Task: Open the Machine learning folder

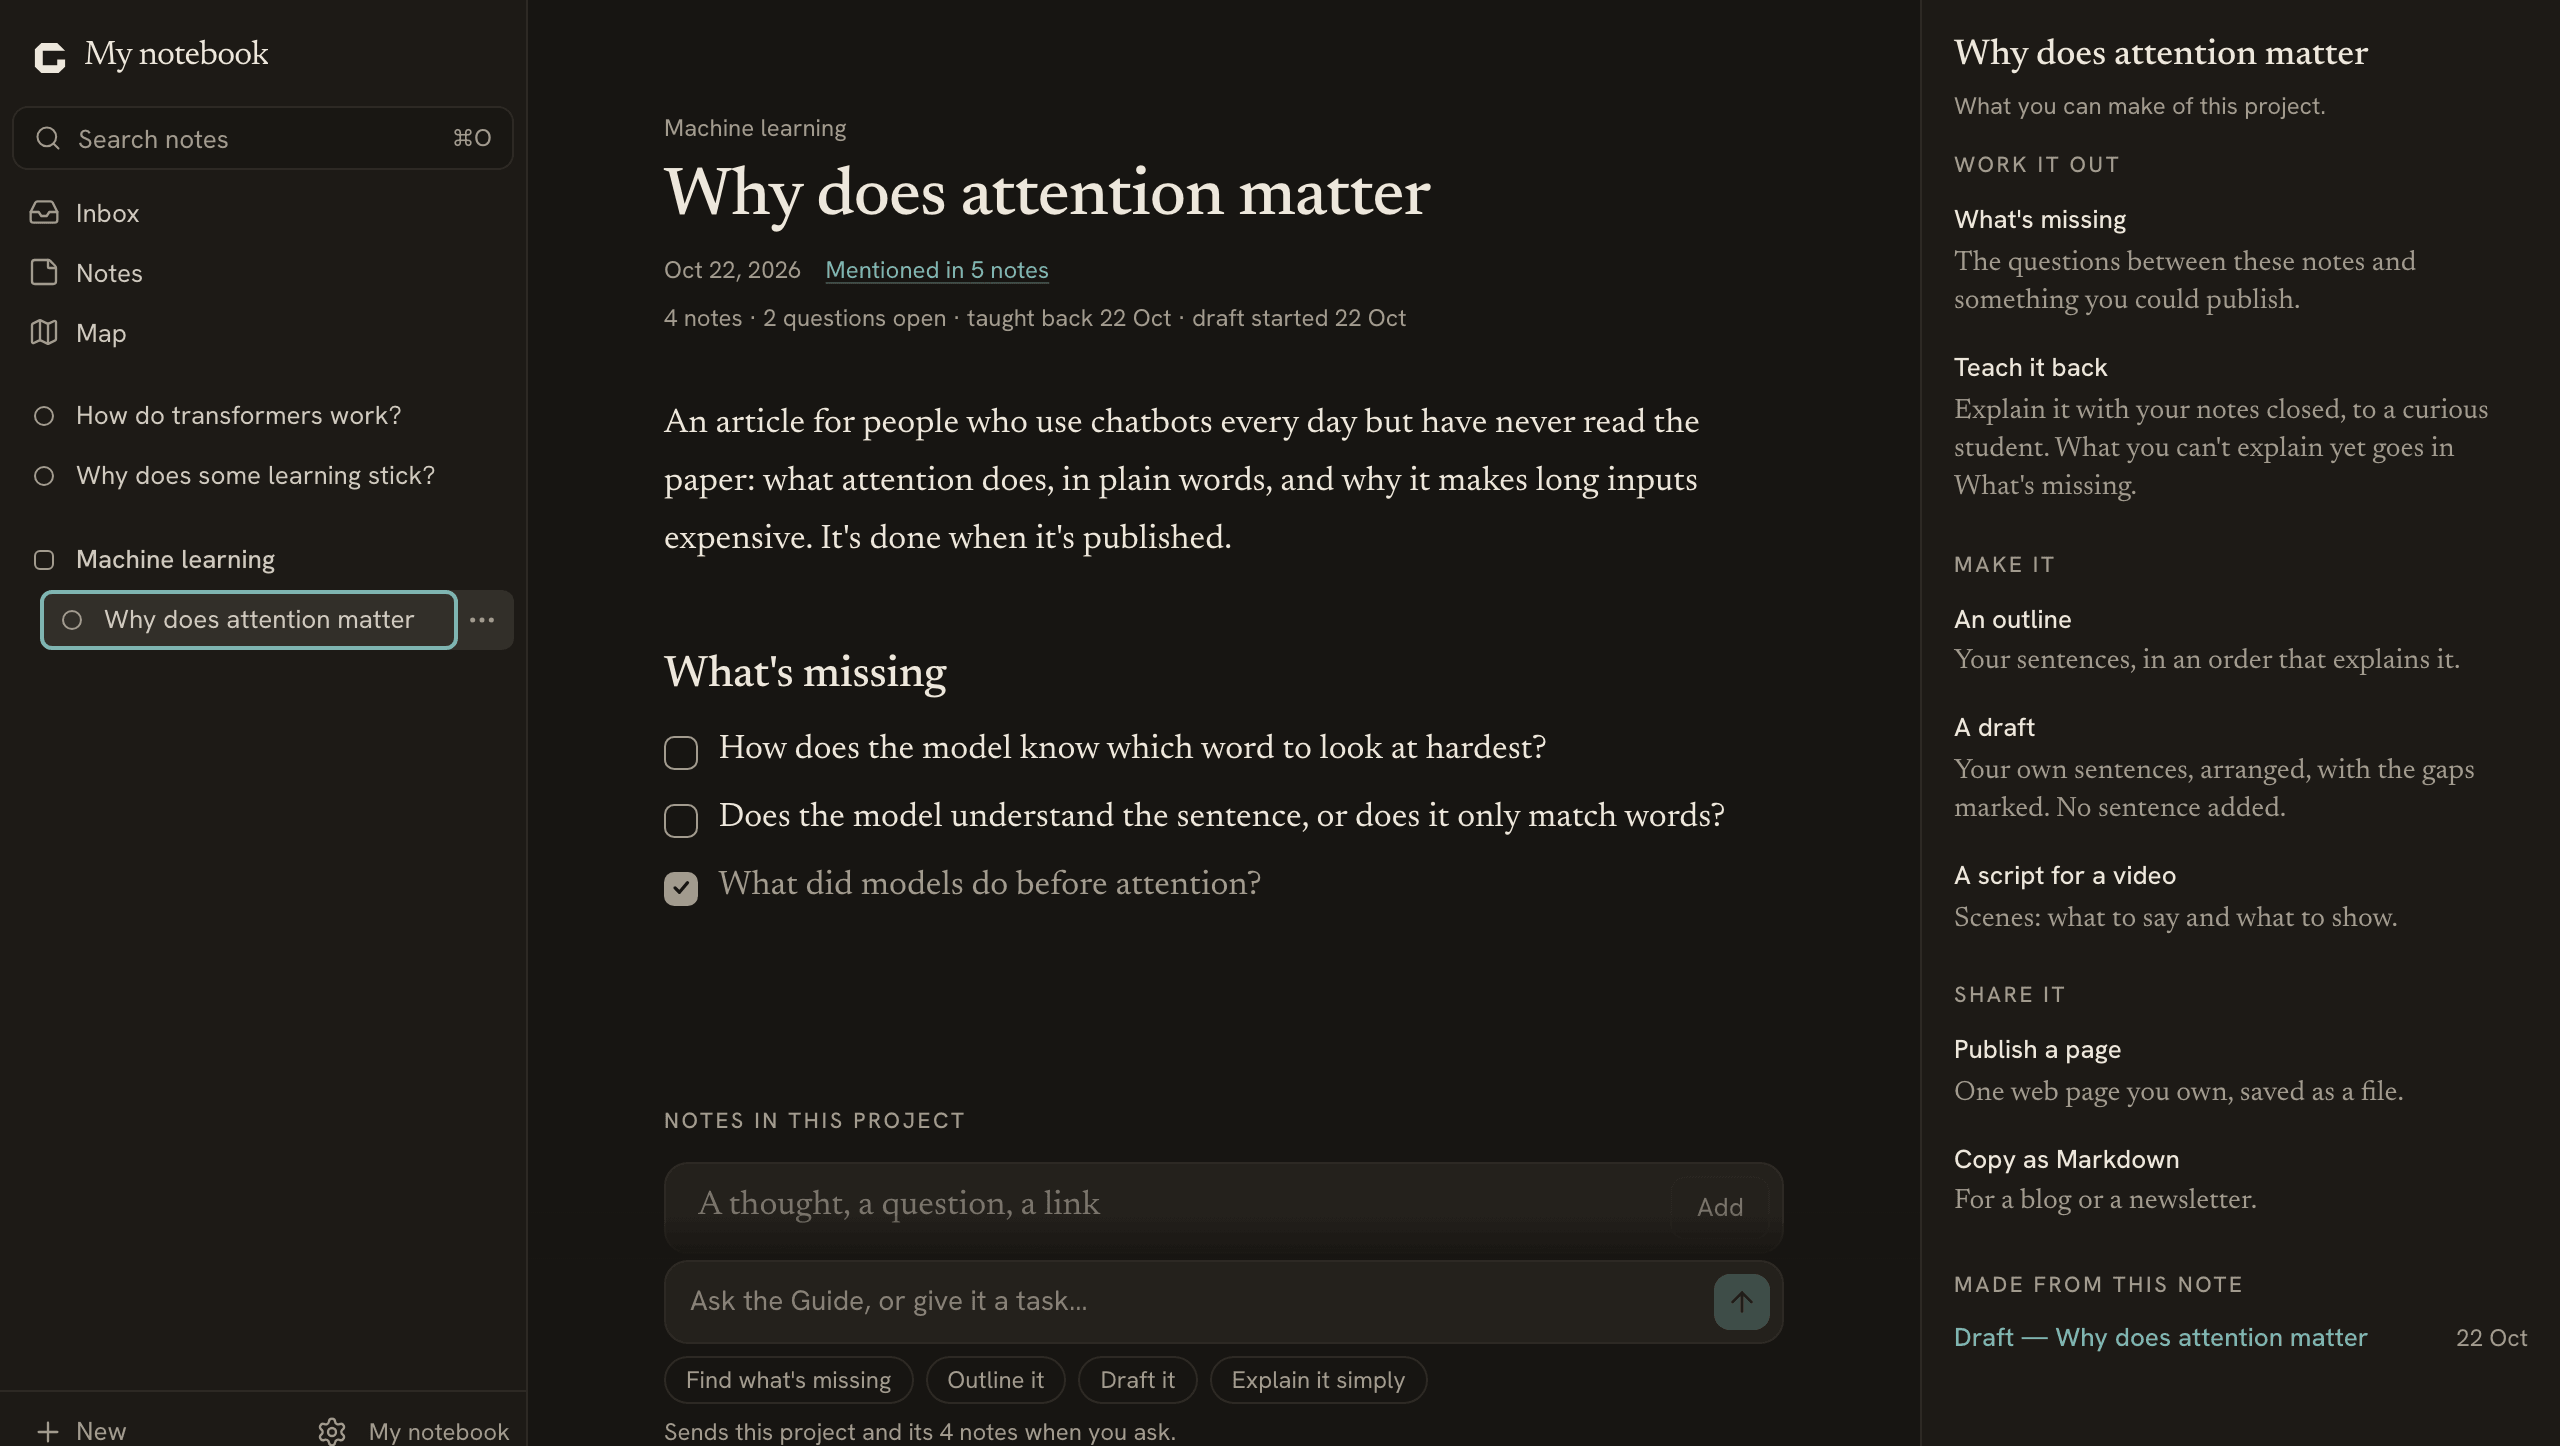Action: 263,560
